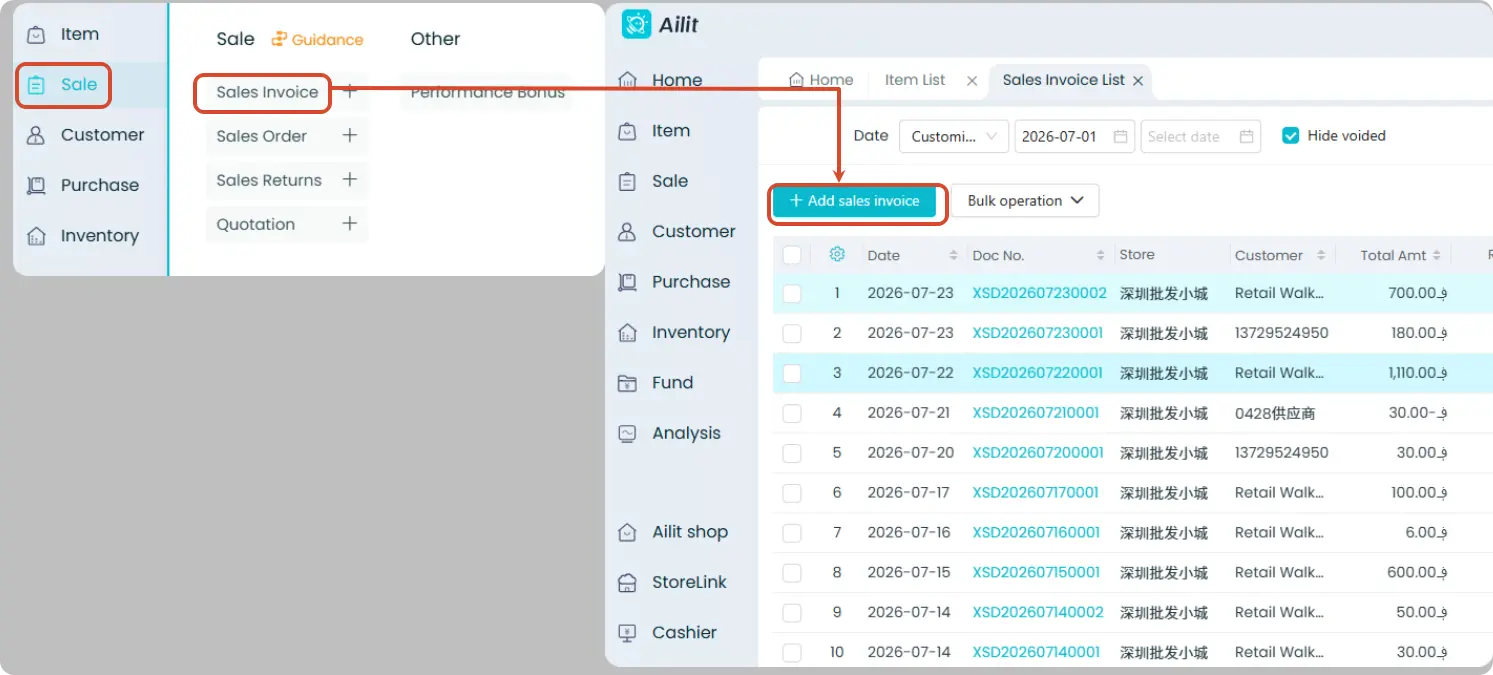Switch to the Home tab

(821, 80)
